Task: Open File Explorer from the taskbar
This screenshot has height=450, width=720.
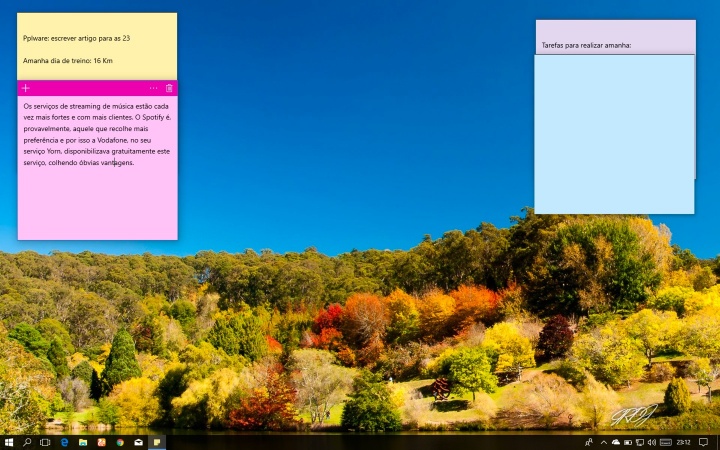Action: tap(83, 441)
